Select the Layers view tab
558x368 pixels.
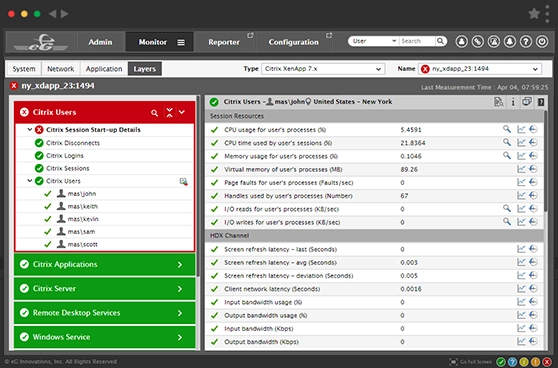coord(144,69)
